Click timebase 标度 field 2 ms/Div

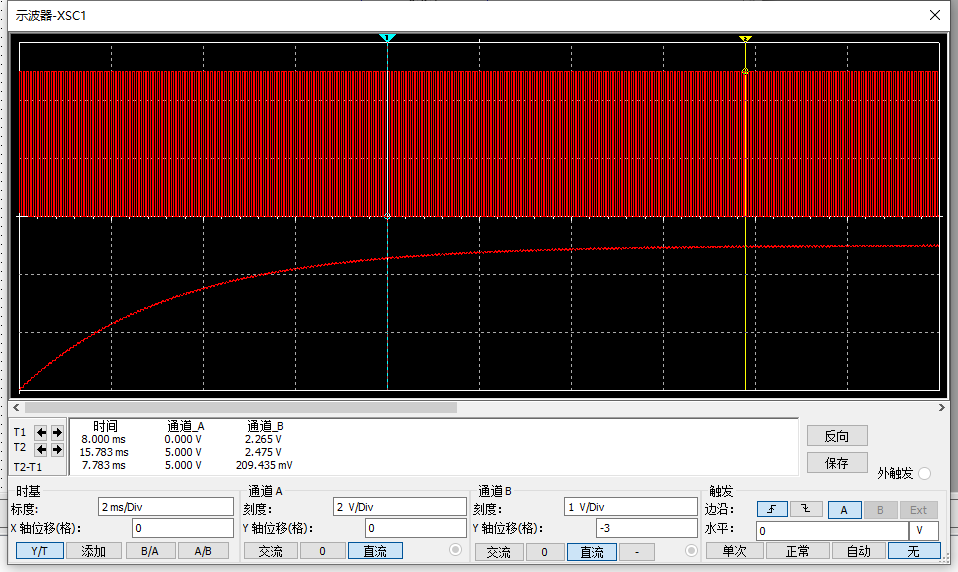[x=166, y=507]
